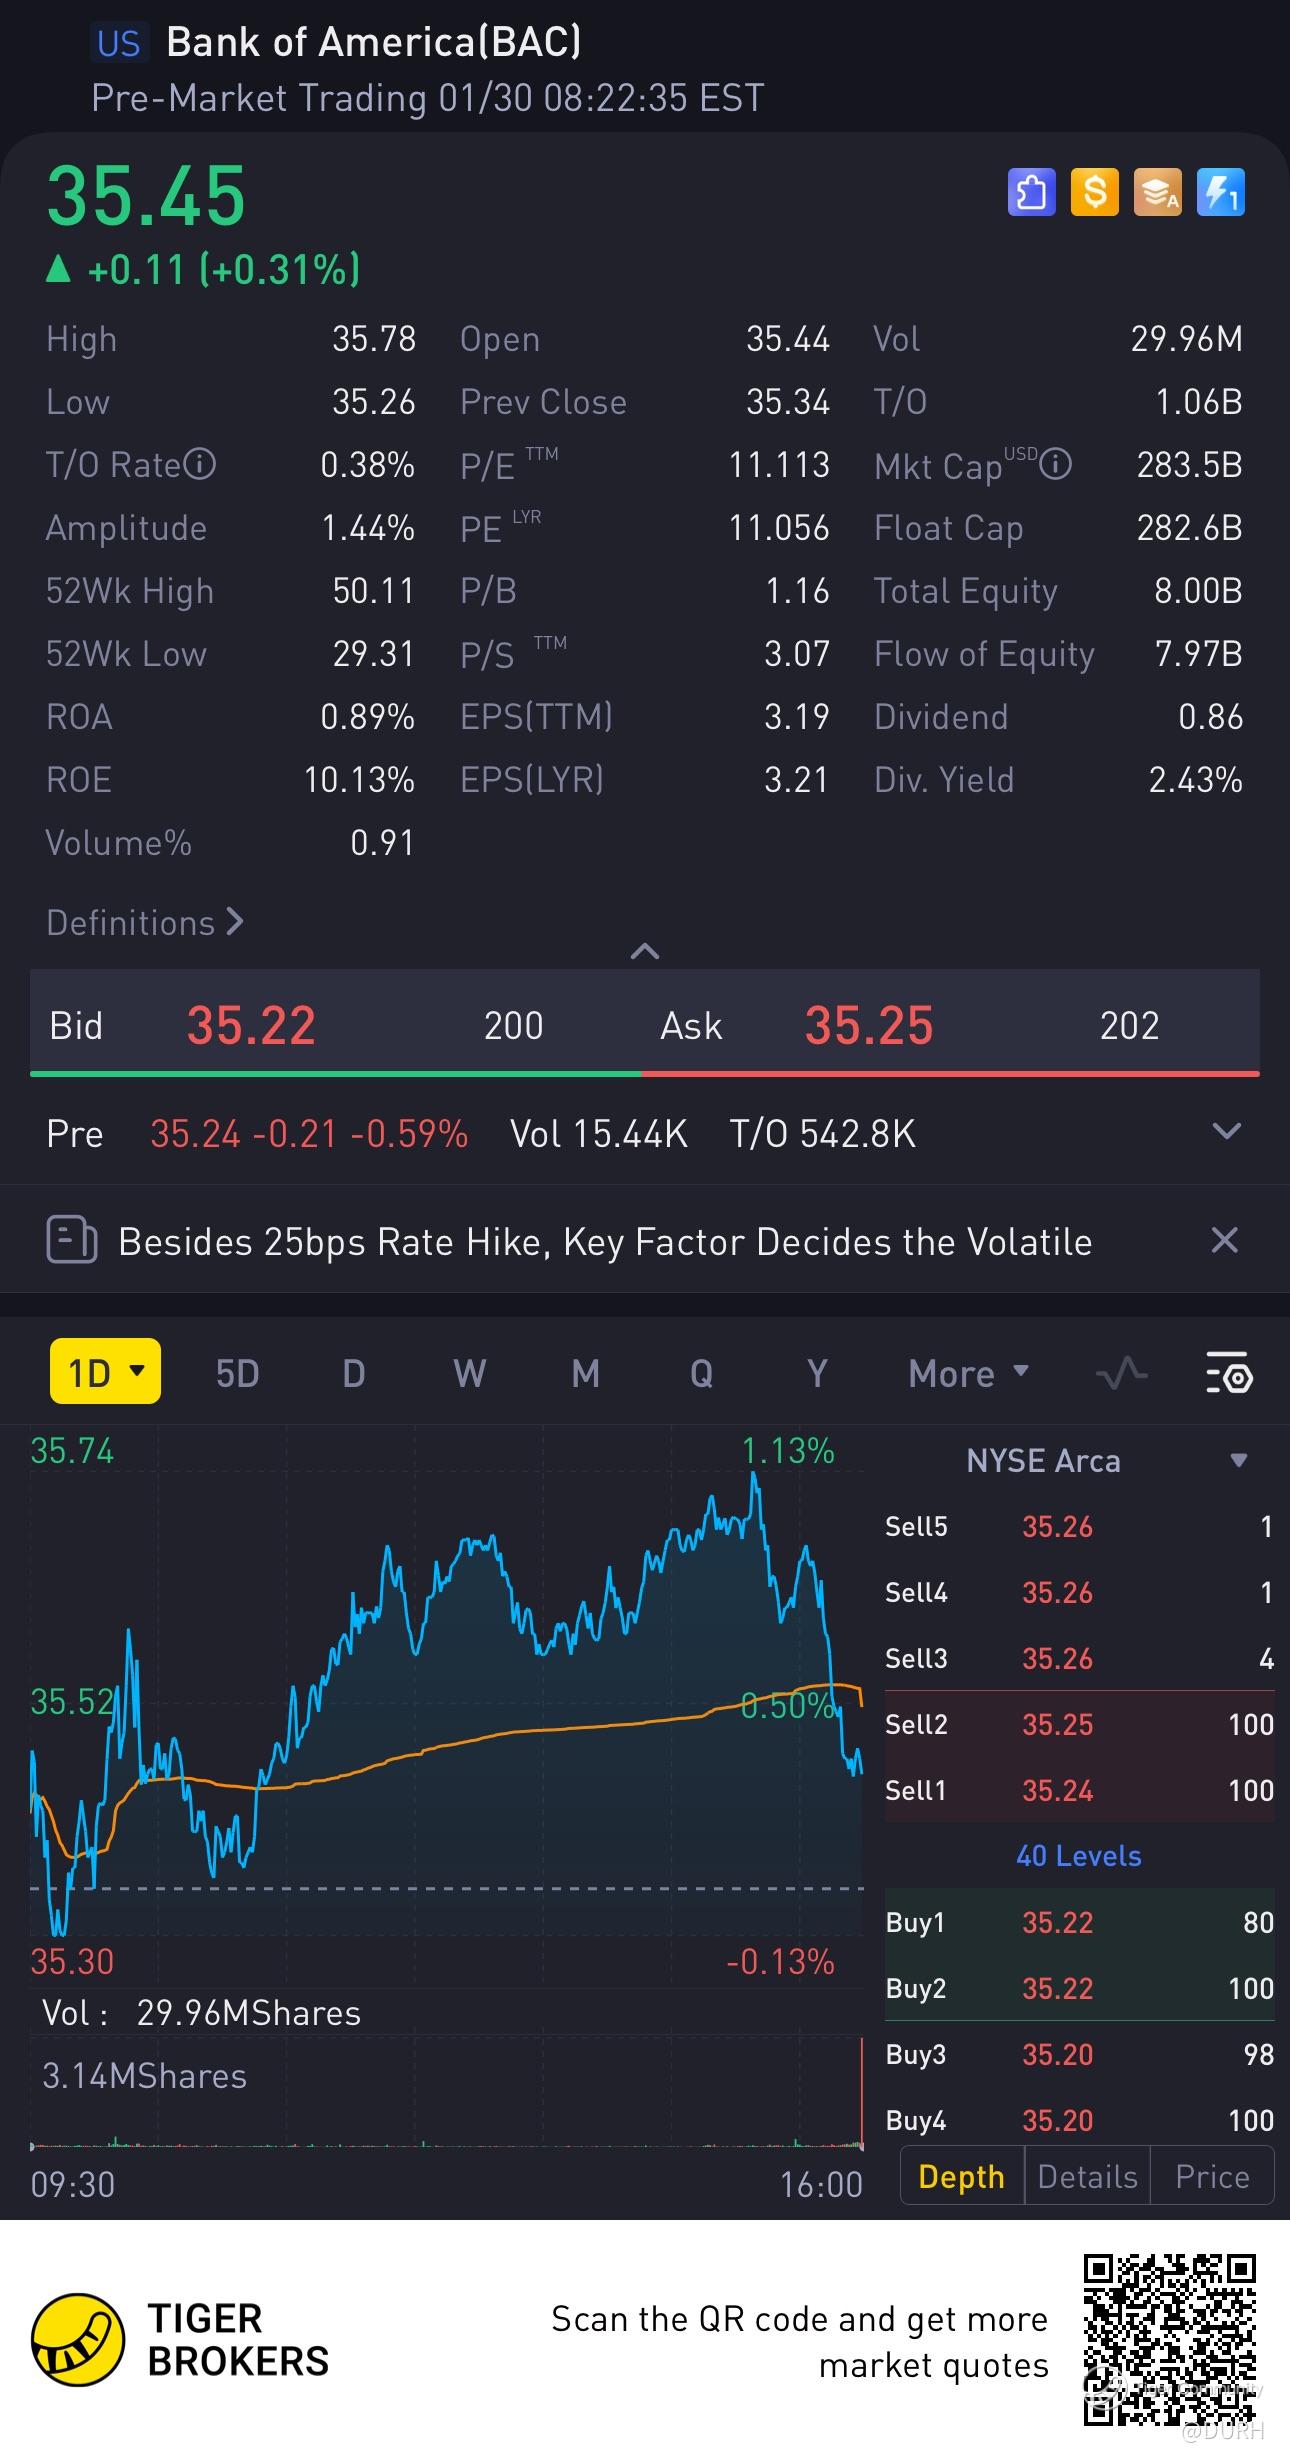
Task: Open the rate hike news headline
Action: (605, 1241)
